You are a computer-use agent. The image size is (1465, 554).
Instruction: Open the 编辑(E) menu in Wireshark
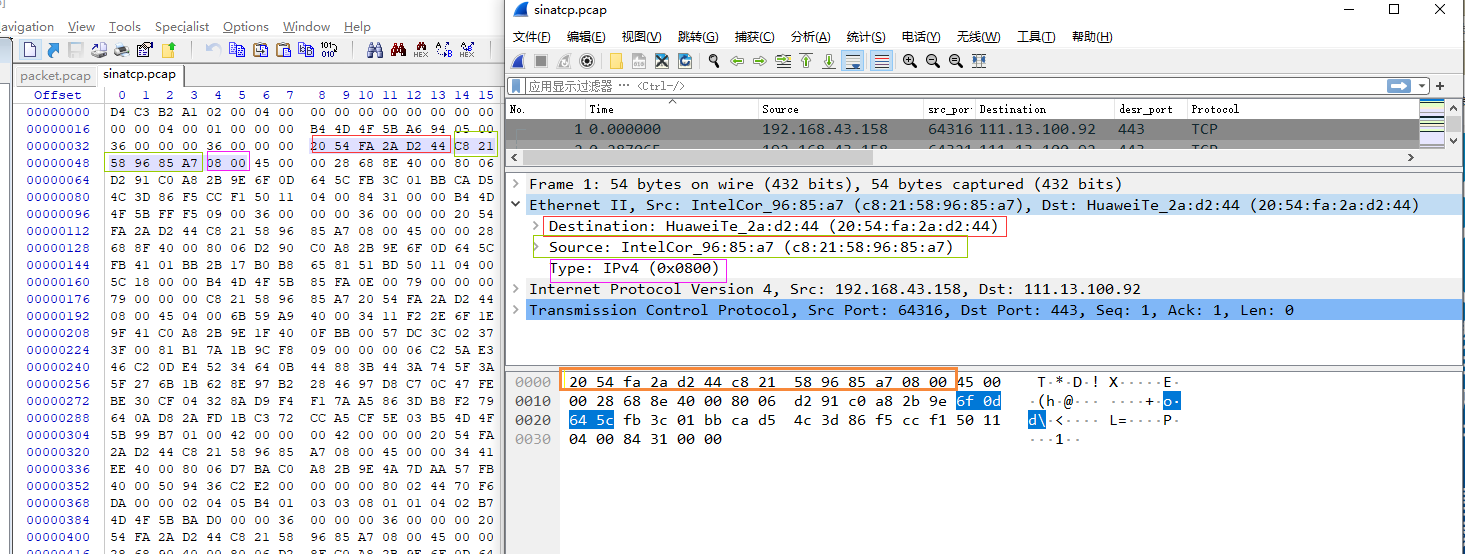click(x=586, y=36)
